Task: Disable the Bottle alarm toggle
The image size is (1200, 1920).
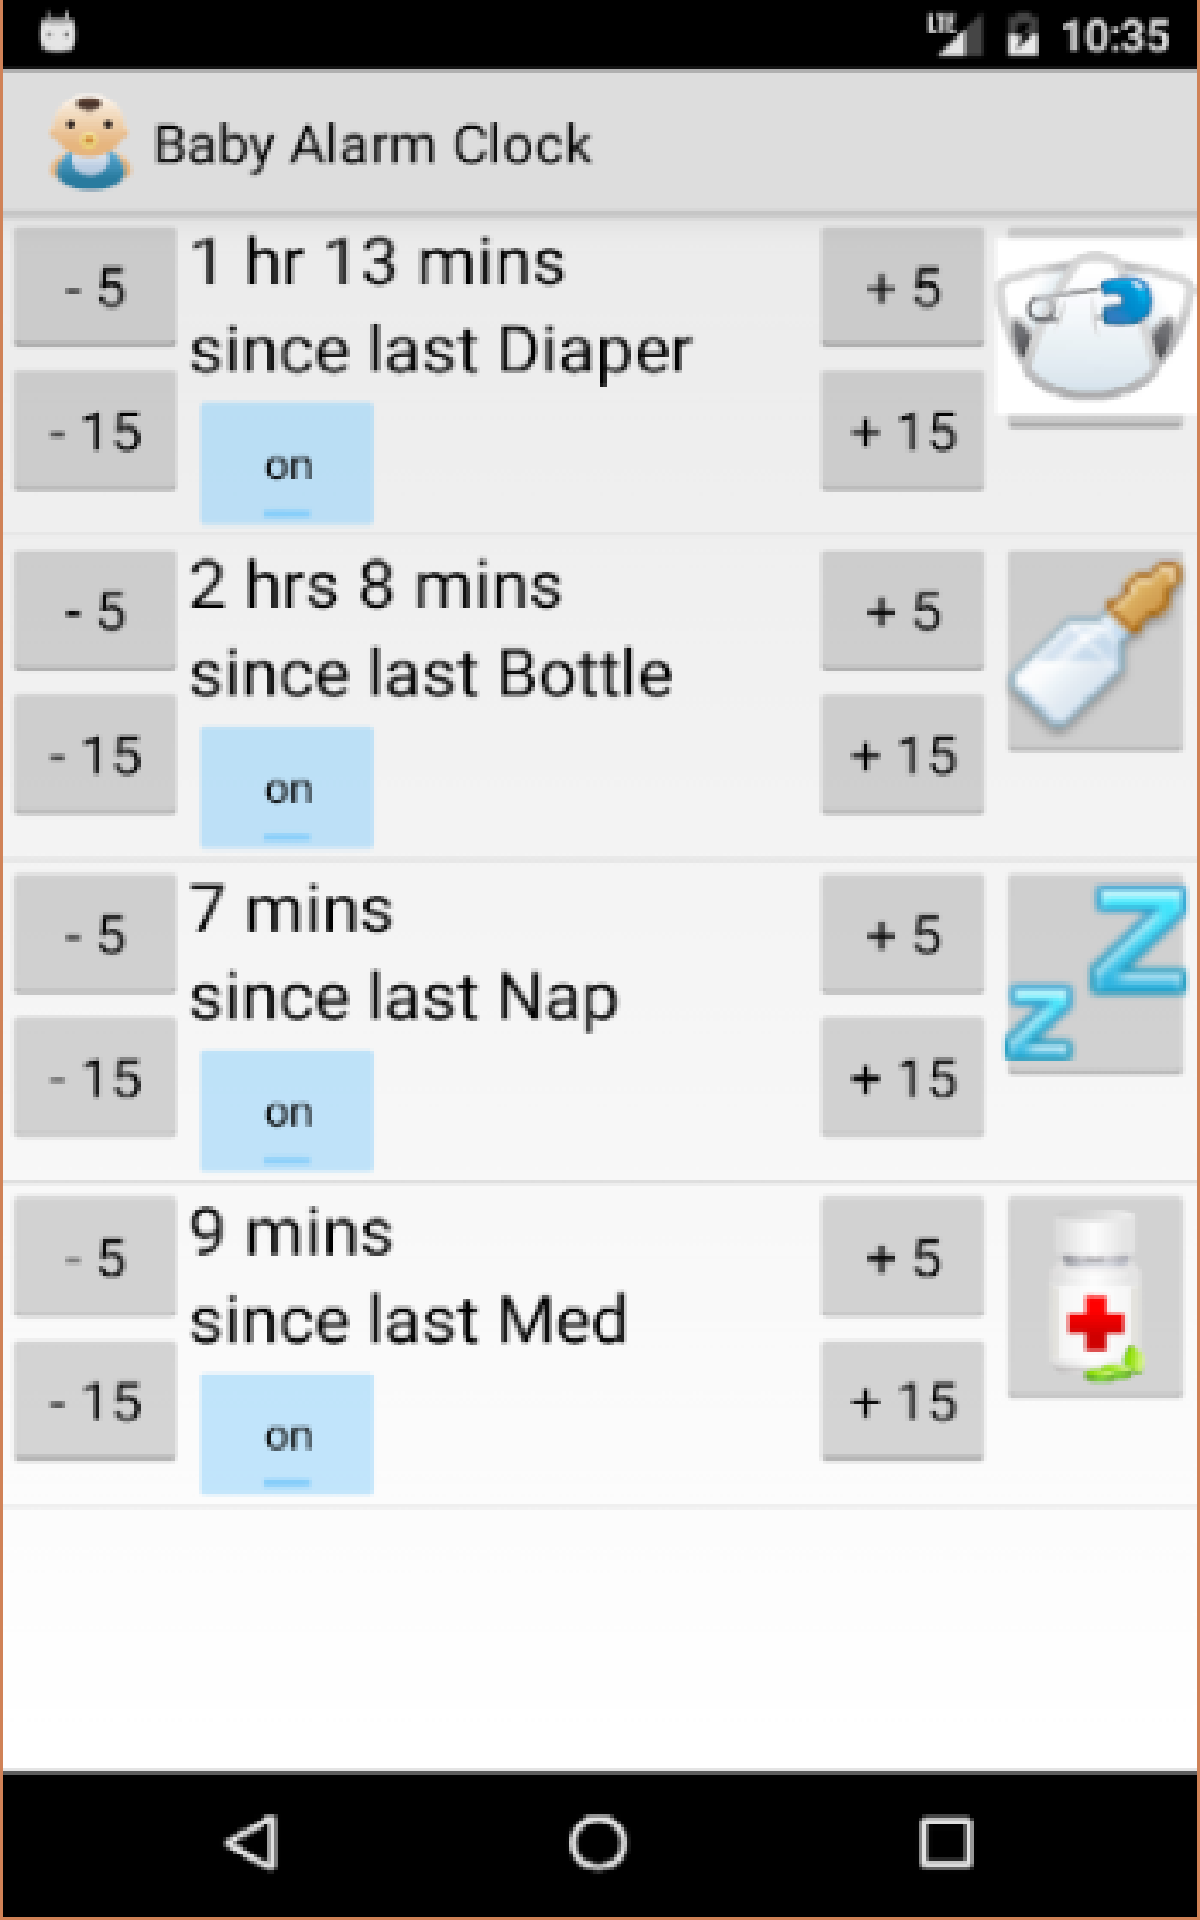Action: [287, 788]
